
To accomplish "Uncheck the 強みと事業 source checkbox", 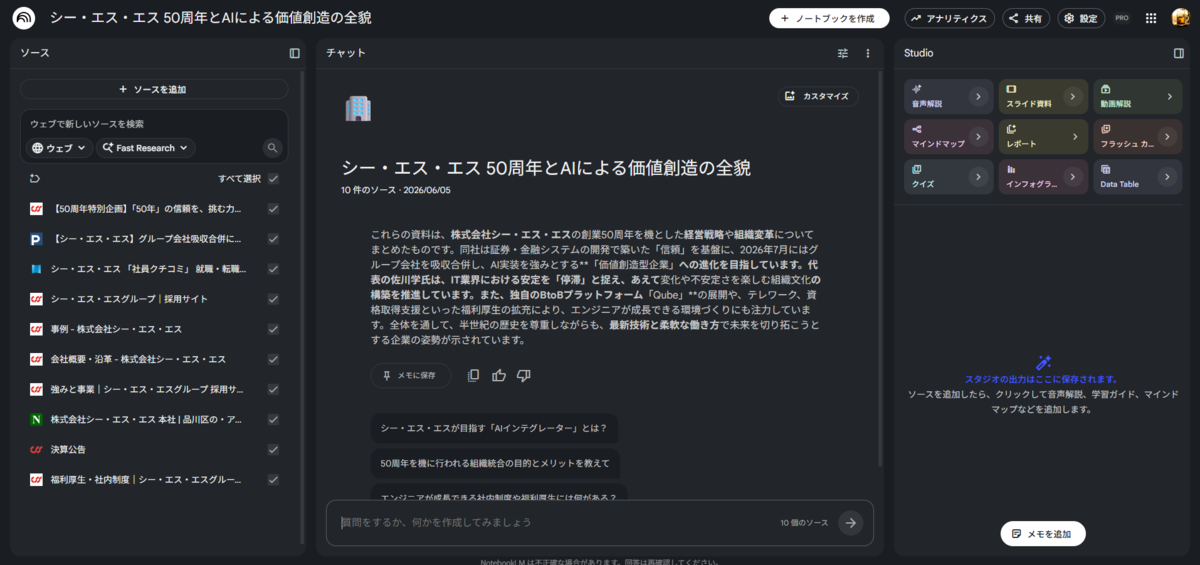I will (273, 389).
